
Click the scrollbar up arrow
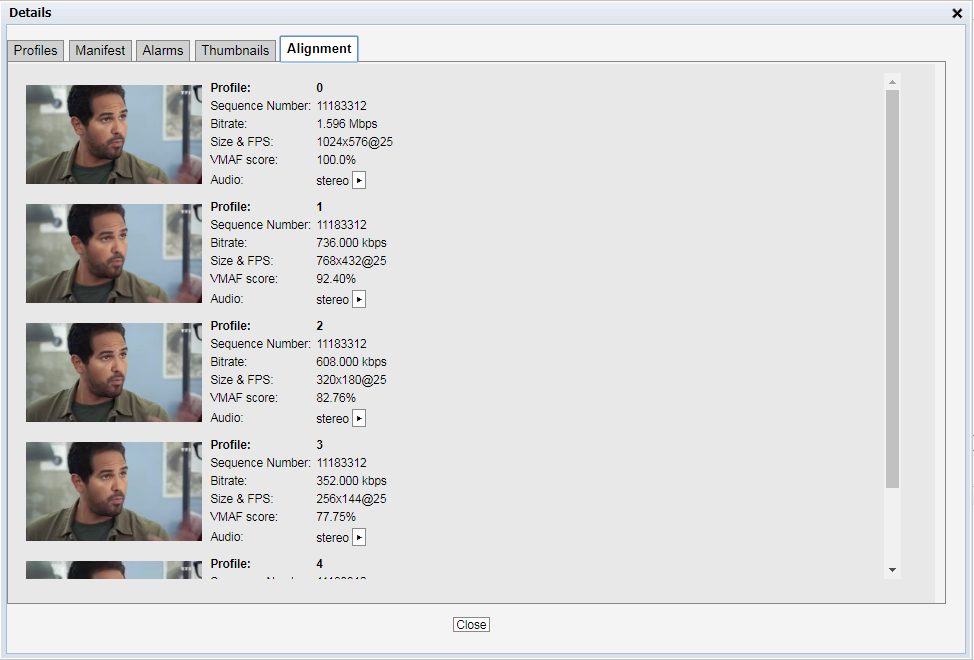pyautogui.click(x=893, y=82)
